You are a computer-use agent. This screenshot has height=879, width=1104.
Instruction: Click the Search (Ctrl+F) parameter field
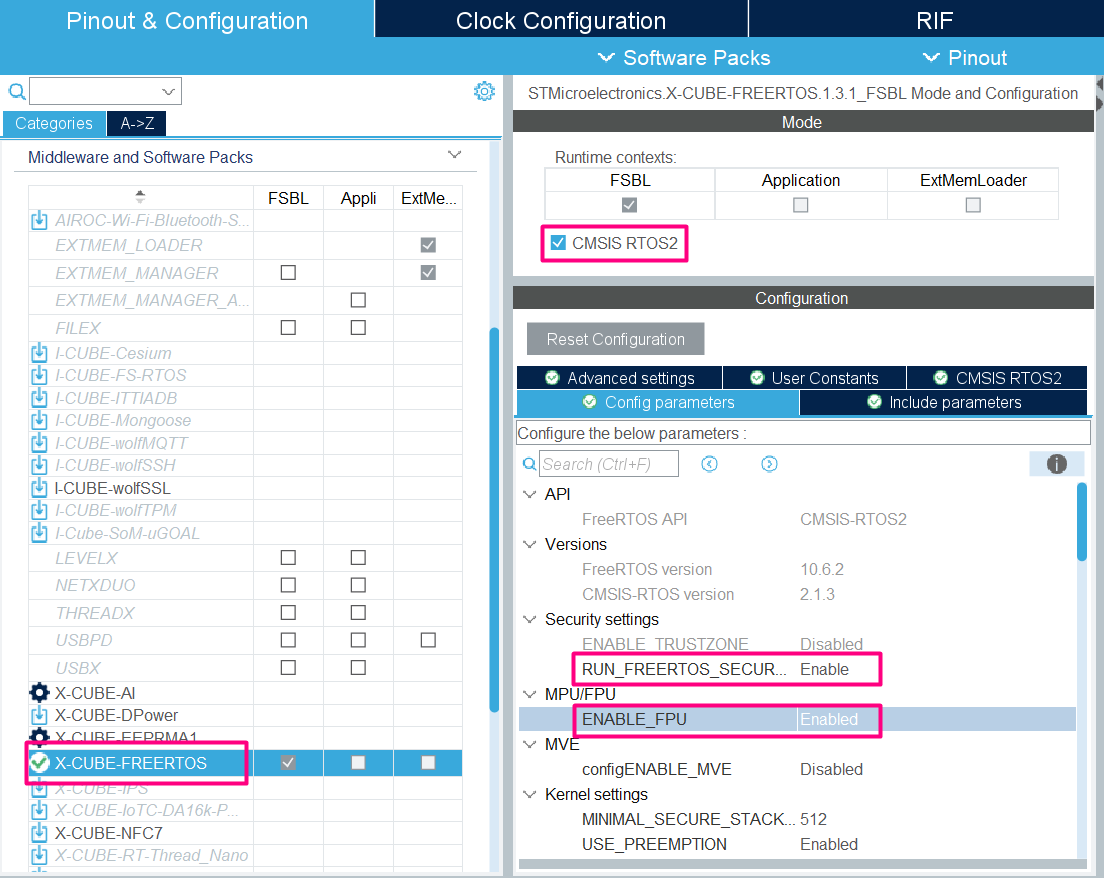click(608, 463)
